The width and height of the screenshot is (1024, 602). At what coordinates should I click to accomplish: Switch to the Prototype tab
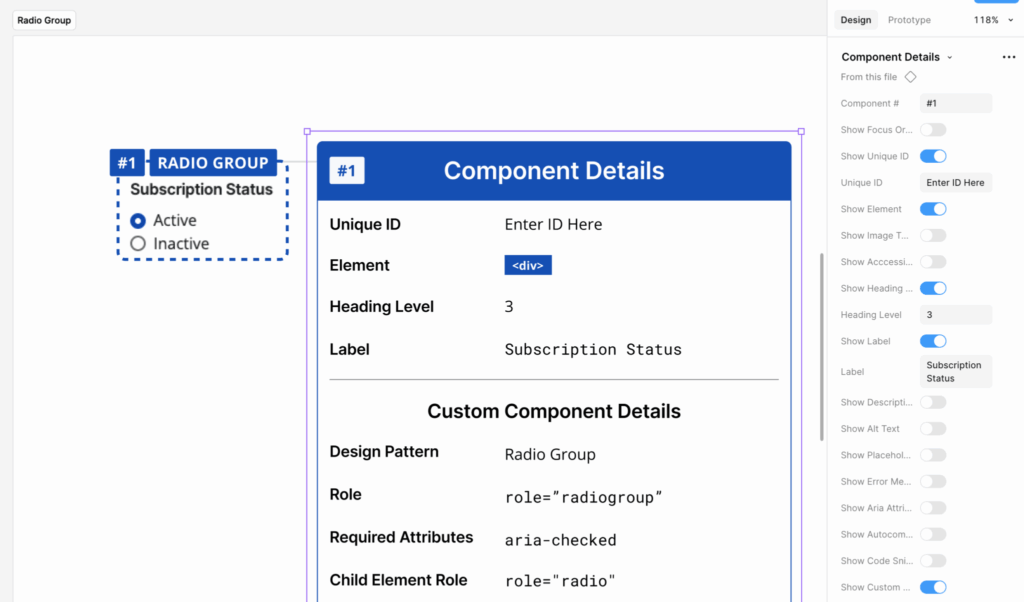908,19
